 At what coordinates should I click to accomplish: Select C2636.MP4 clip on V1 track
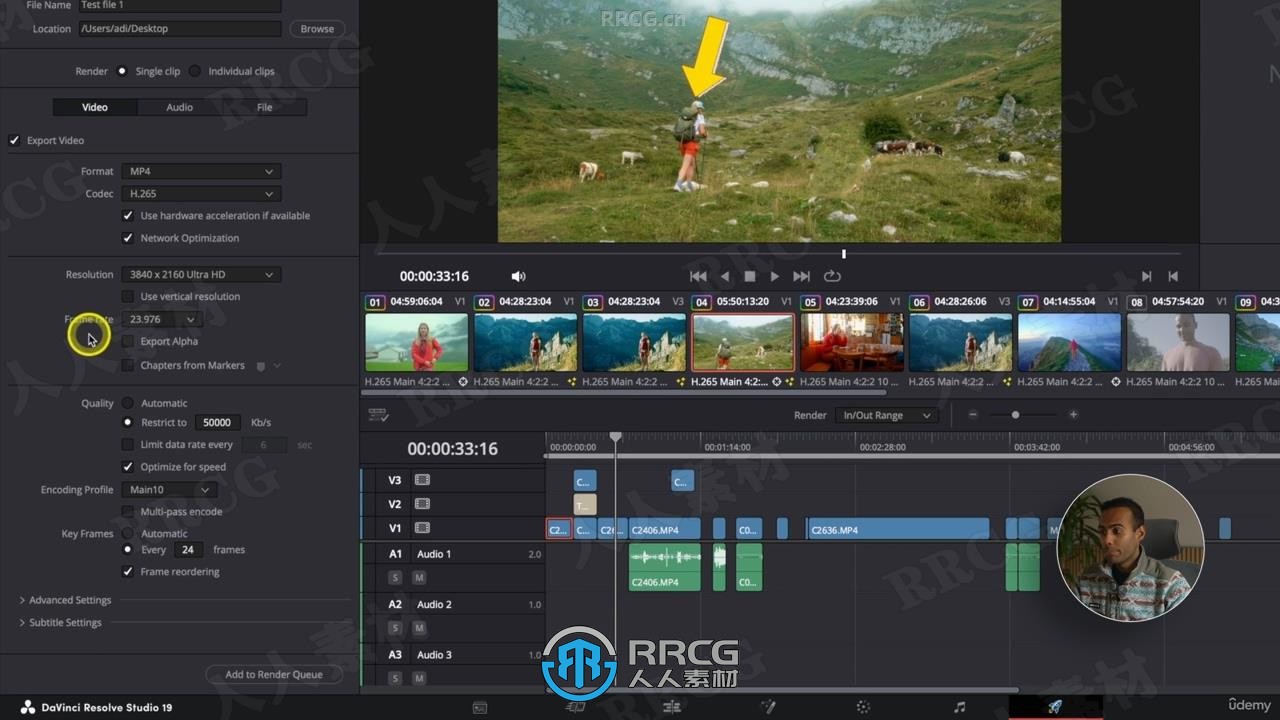click(x=898, y=529)
